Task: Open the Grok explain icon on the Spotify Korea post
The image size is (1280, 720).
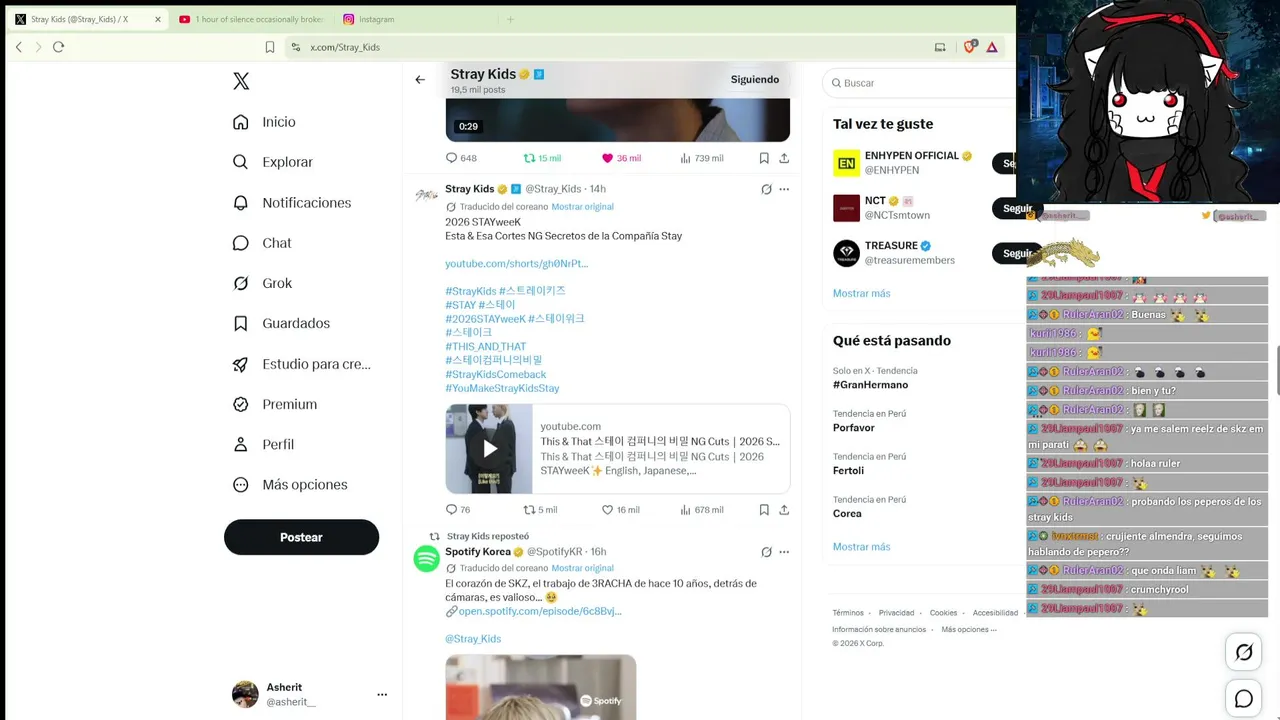Action: coord(766,552)
